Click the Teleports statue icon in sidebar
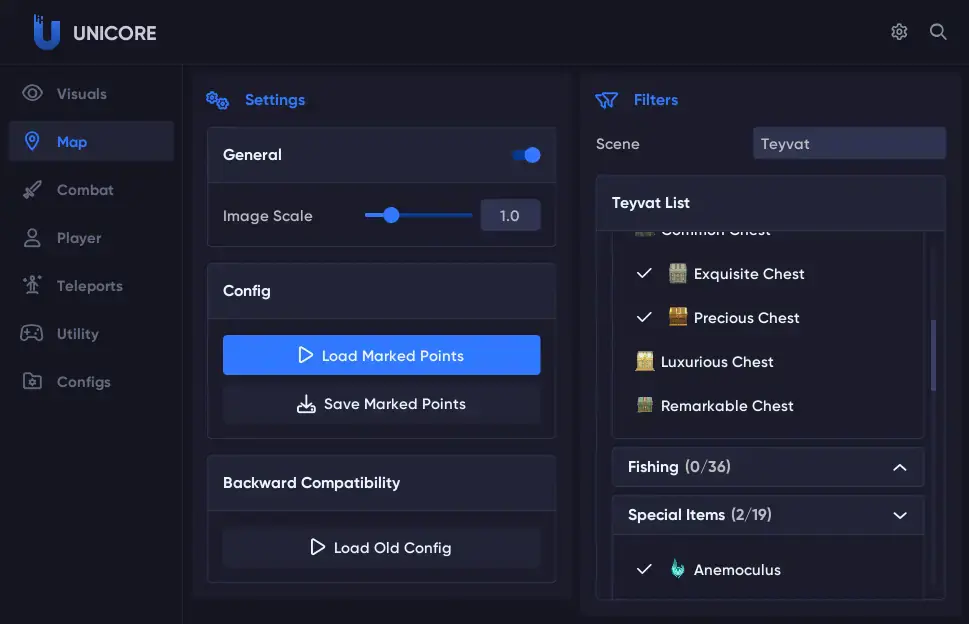The image size is (969, 624). pos(32,285)
